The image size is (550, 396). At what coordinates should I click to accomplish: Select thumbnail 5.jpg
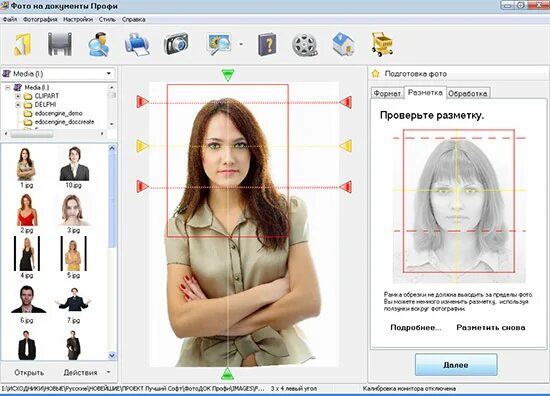(74, 254)
